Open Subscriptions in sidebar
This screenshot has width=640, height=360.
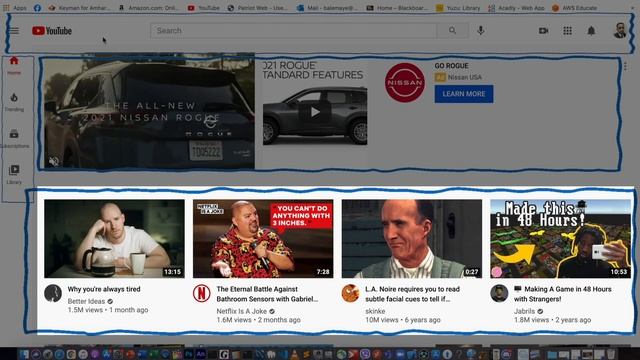tap(14, 138)
